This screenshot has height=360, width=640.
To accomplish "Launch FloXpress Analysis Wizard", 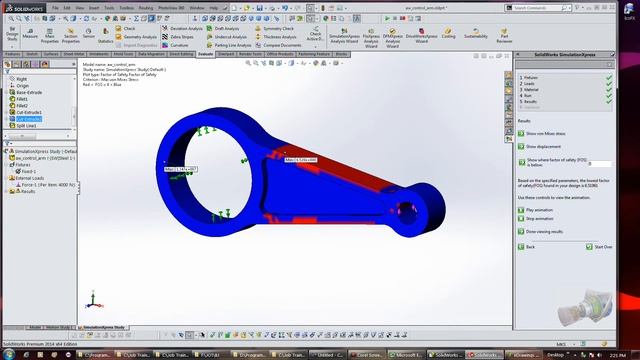I will tap(371, 38).
